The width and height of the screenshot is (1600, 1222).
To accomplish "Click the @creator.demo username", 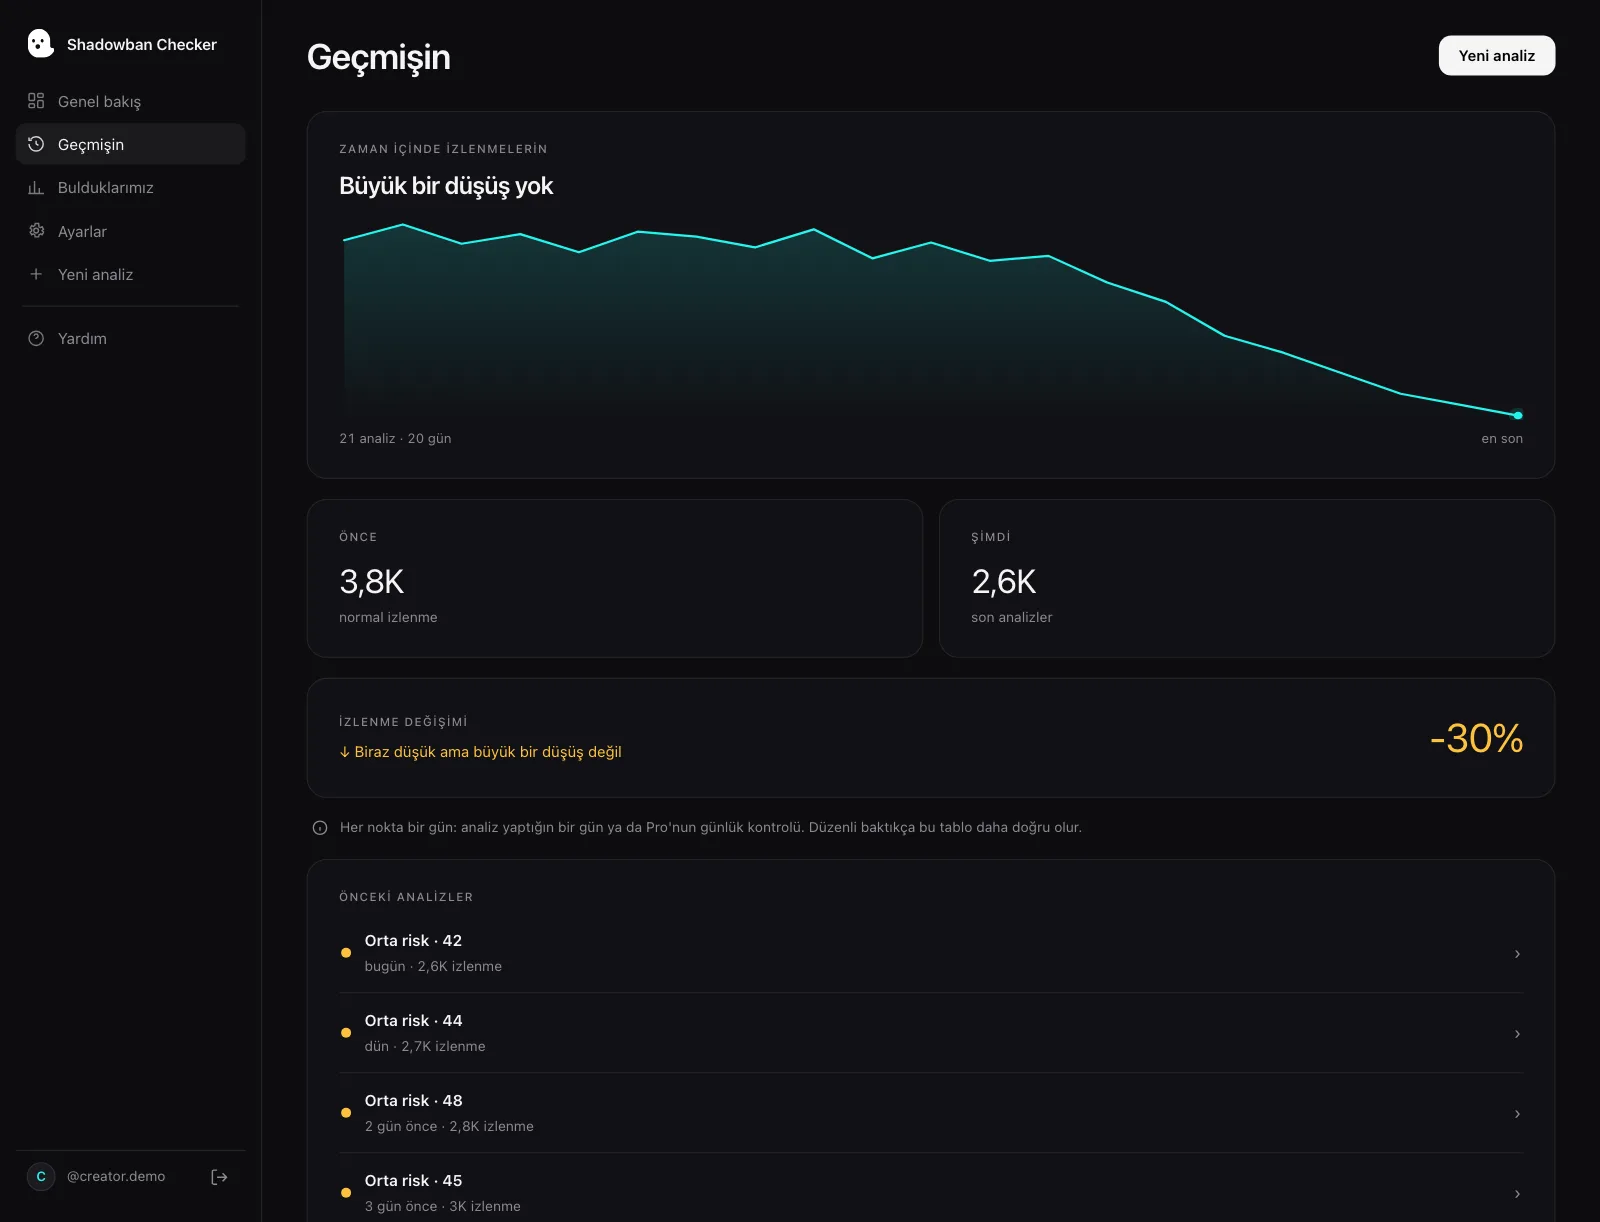I will (x=116, y=1177).
